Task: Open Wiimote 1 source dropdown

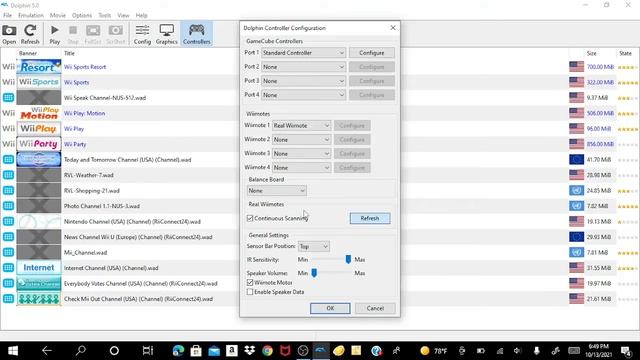Action: (x=301, y=125)
